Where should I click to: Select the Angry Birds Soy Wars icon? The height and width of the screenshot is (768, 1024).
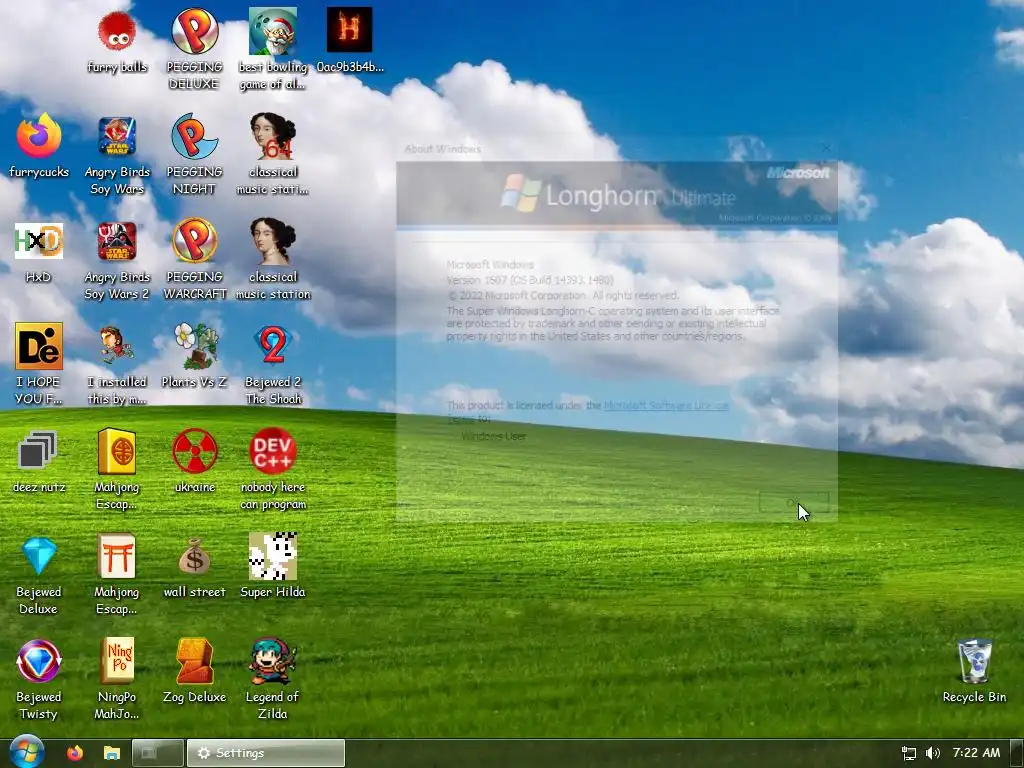tap(117, 155)
